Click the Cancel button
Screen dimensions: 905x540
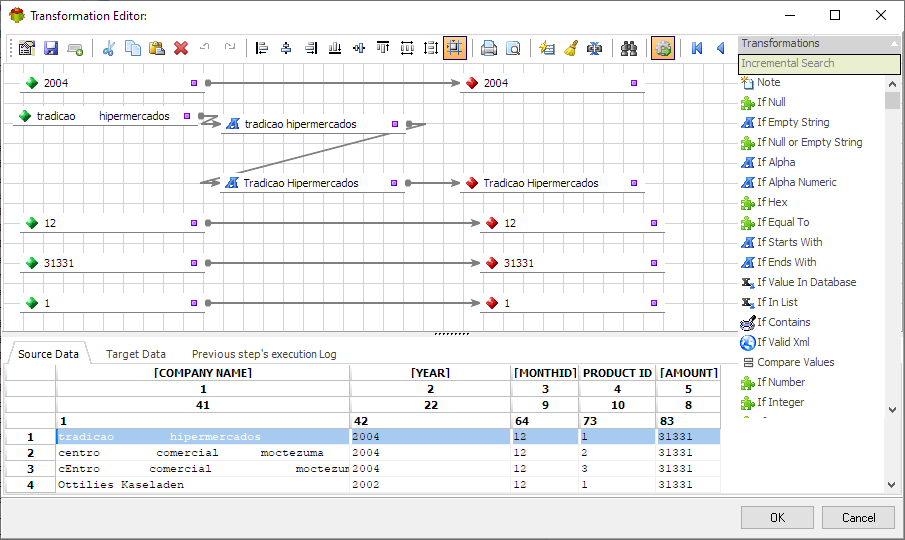858,518
